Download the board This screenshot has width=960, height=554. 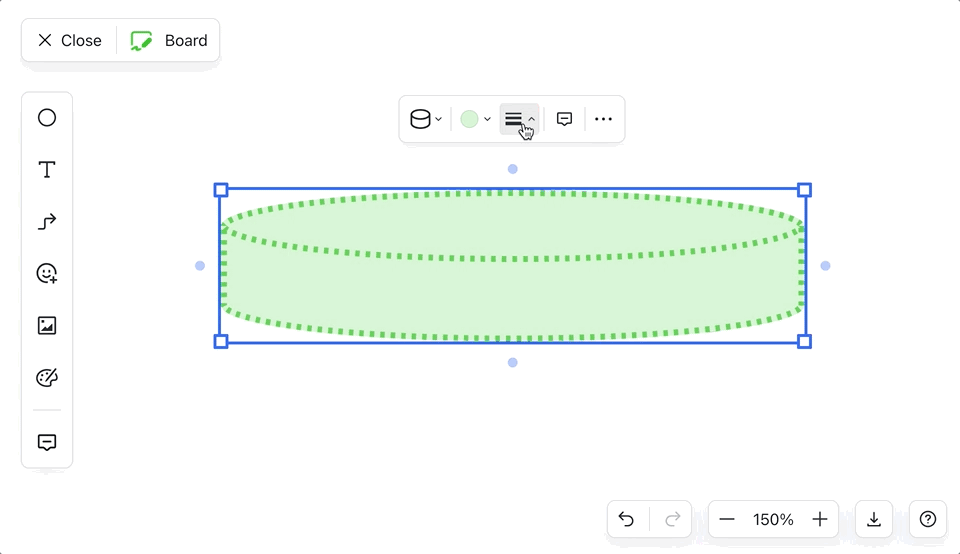coord(874,519)
